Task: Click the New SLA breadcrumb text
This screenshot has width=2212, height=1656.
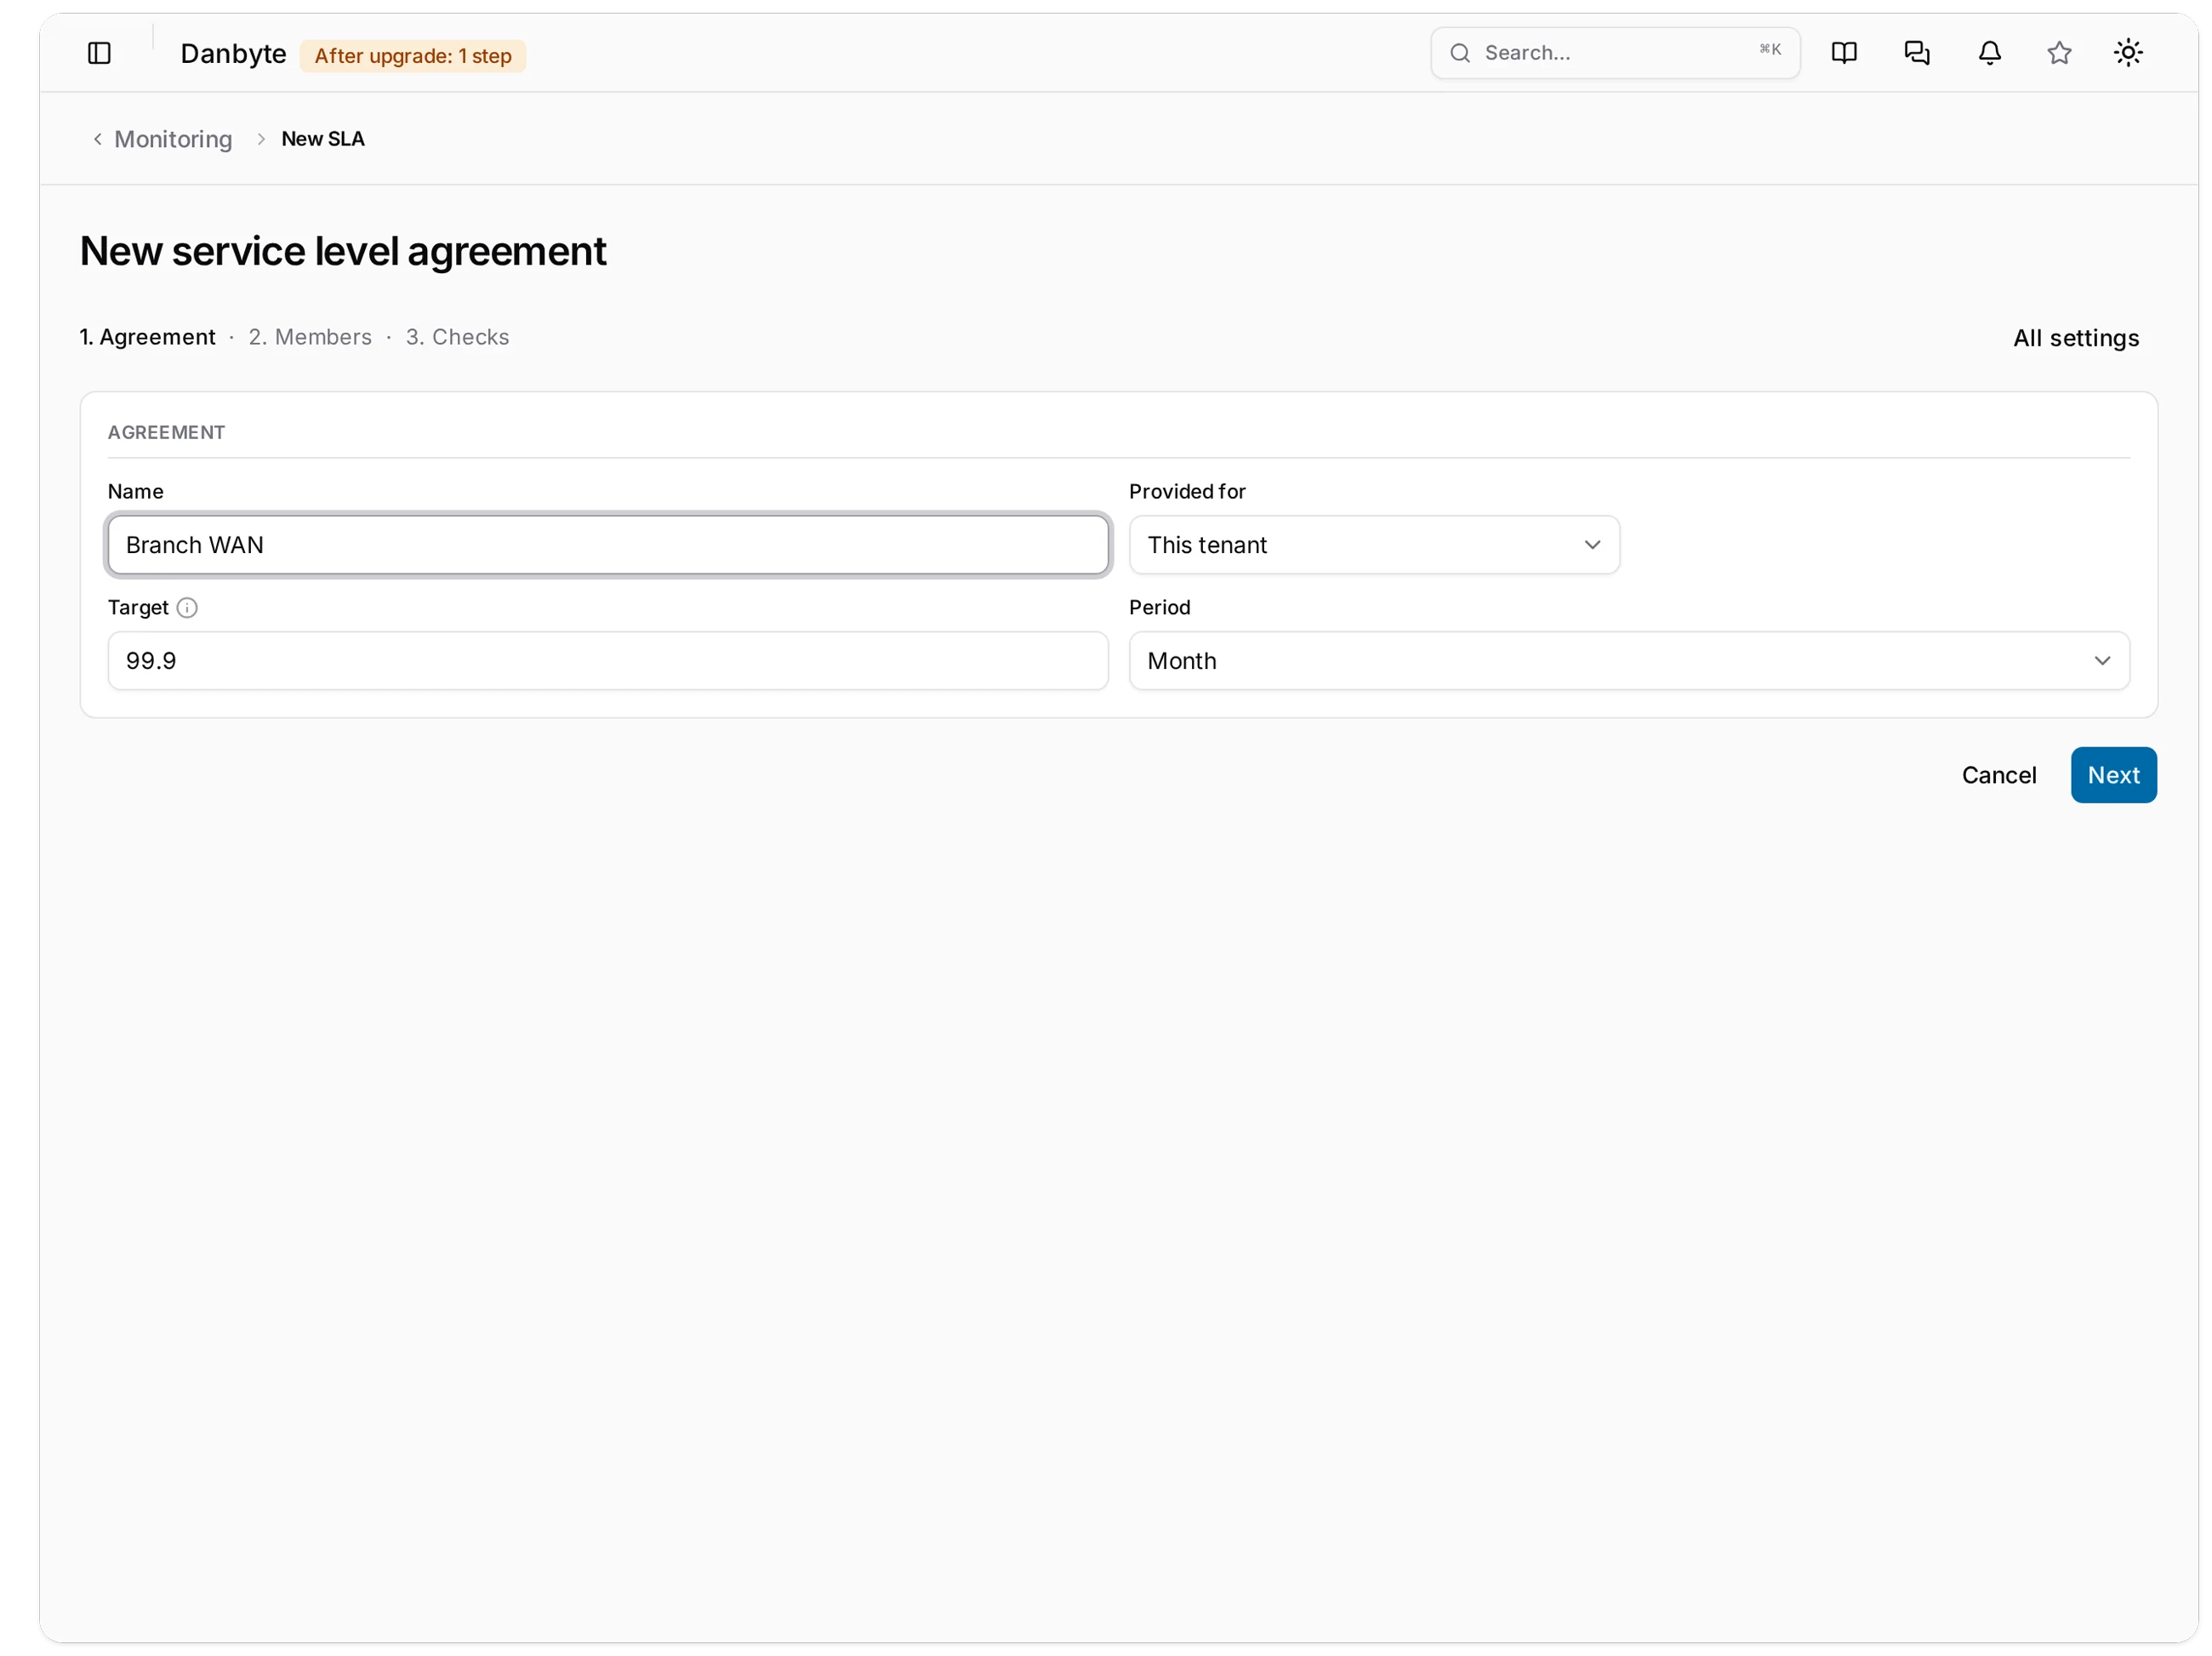Action: (x=323, y=139)
